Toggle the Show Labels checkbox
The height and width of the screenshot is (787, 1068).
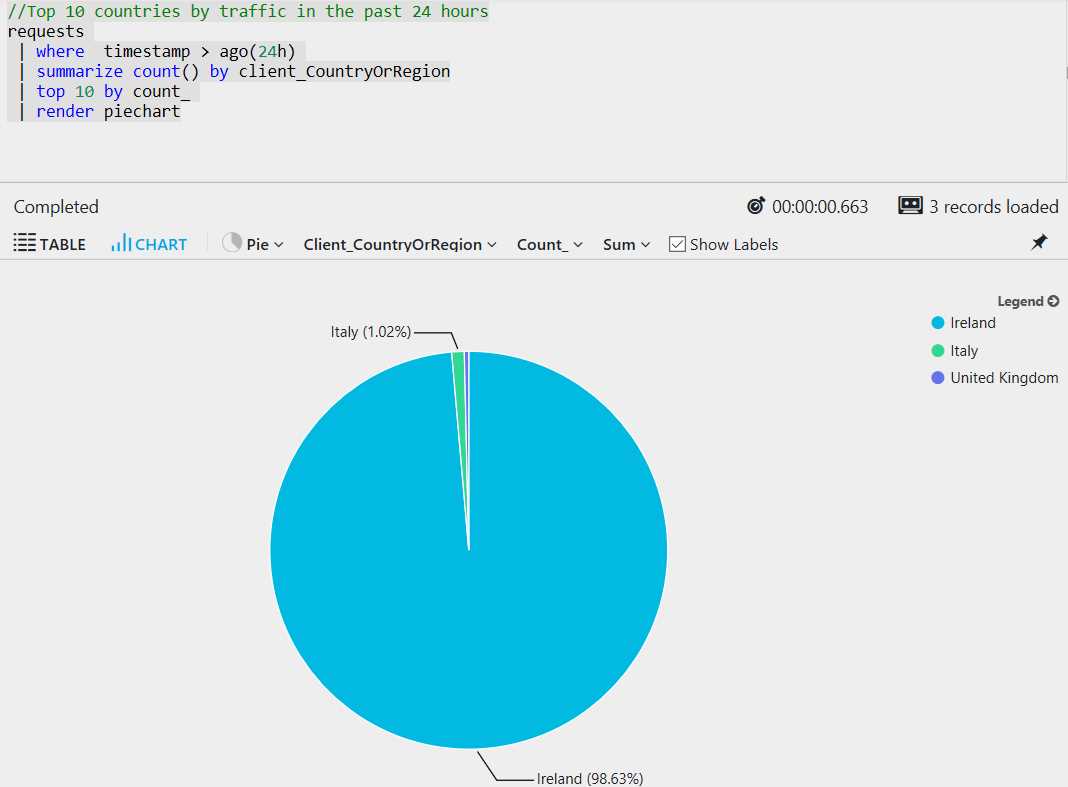677,243
